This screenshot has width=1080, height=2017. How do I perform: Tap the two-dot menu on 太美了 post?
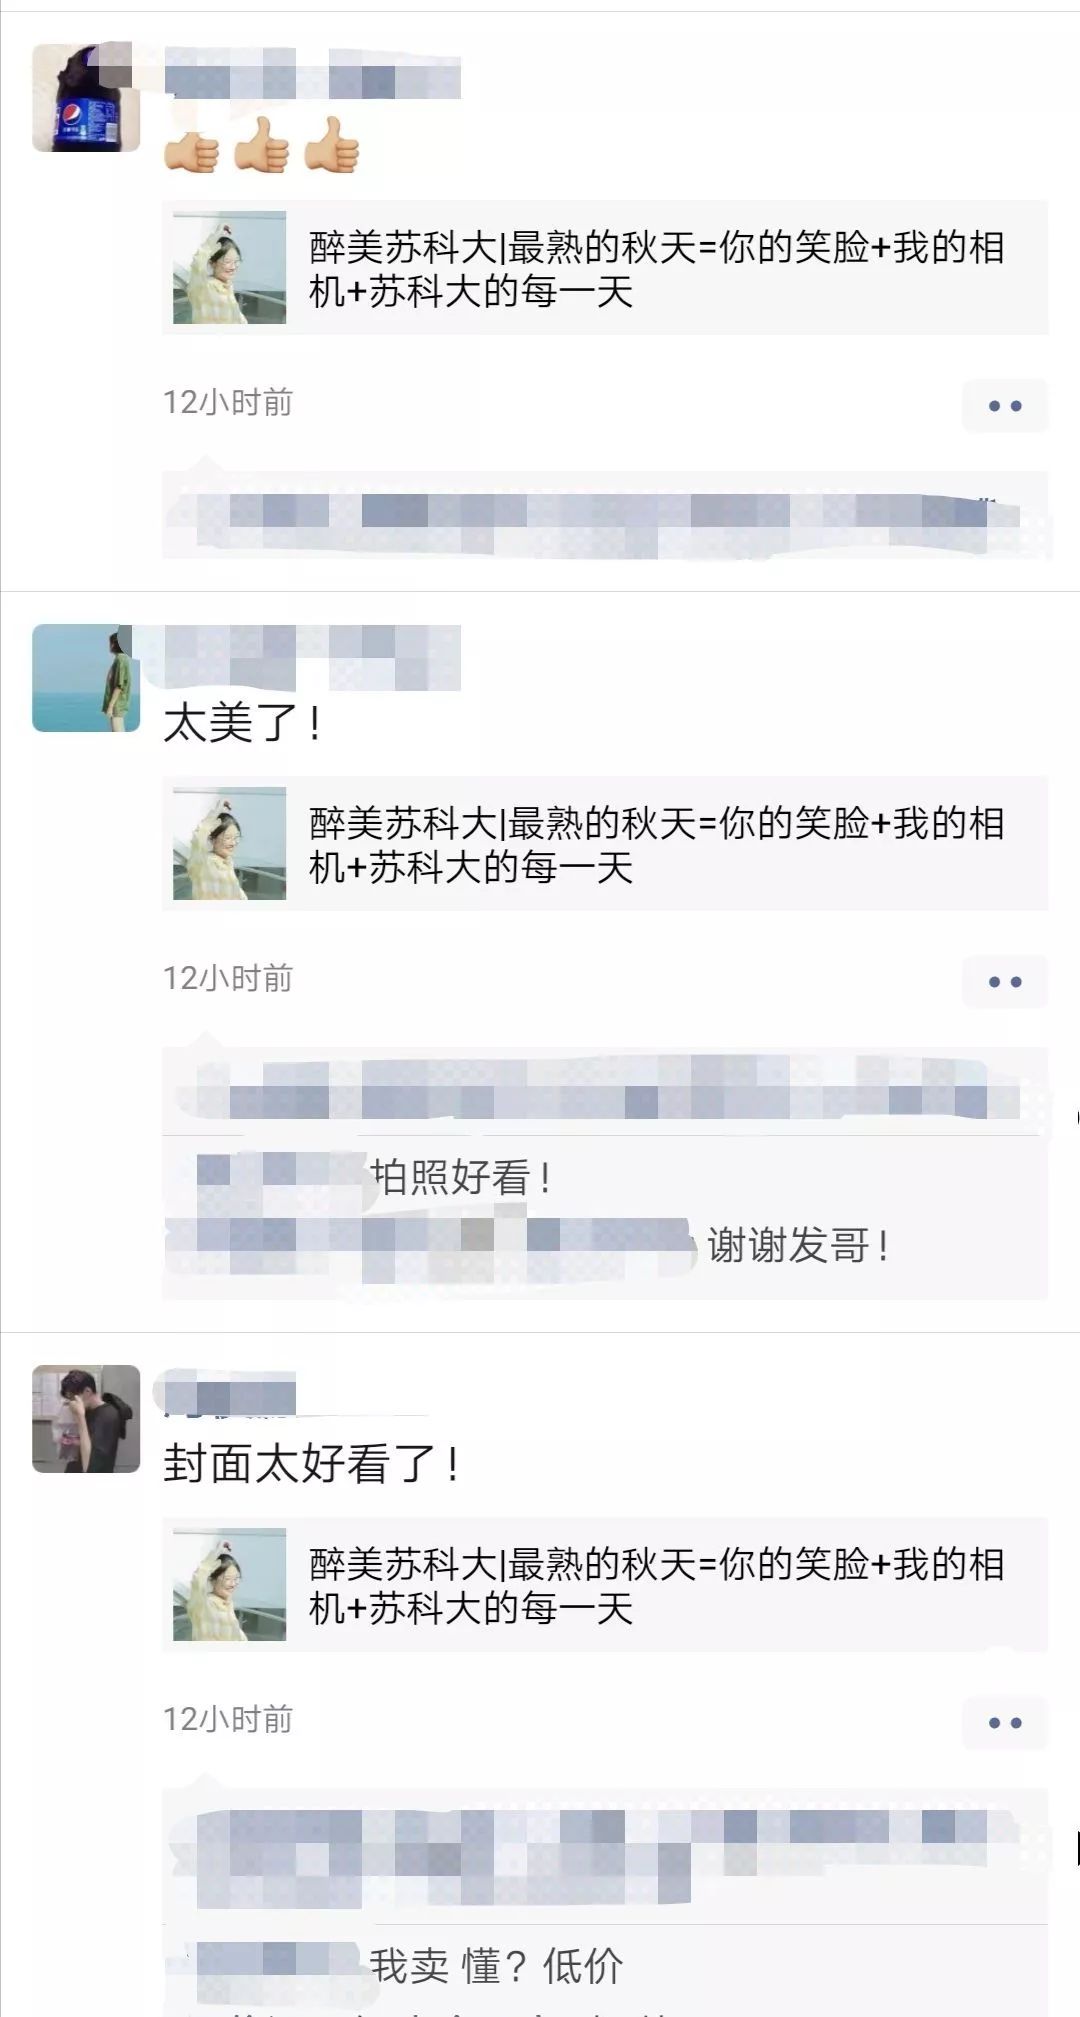pos(1005,982)
